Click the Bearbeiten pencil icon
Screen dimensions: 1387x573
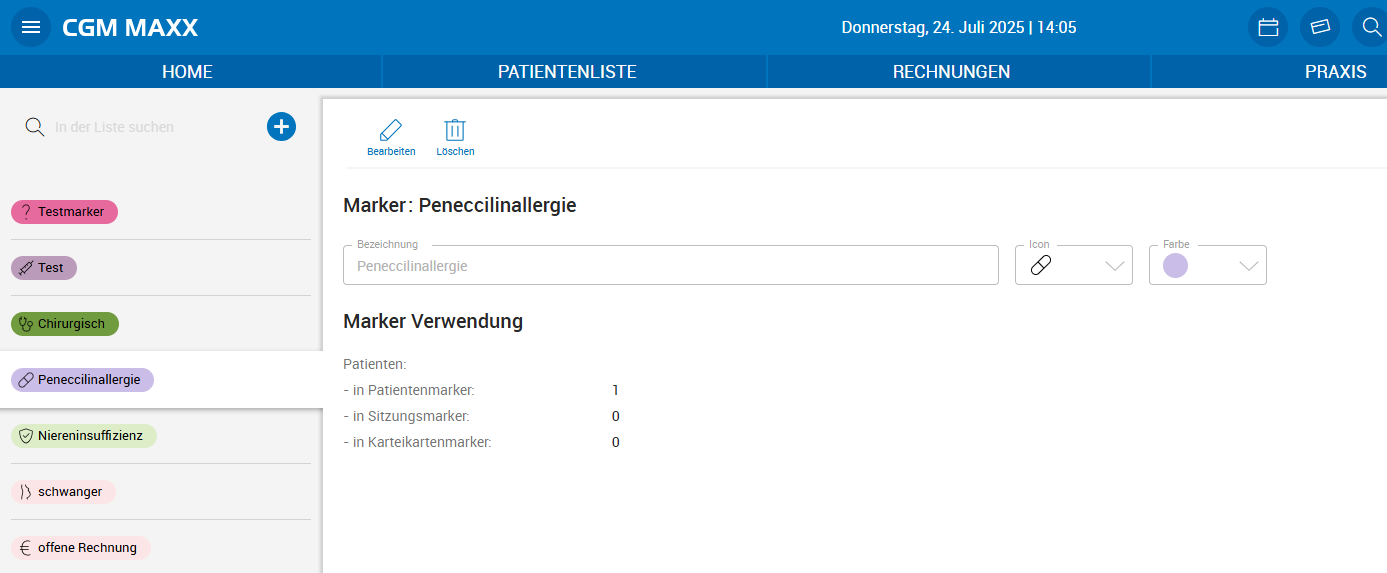391,131
